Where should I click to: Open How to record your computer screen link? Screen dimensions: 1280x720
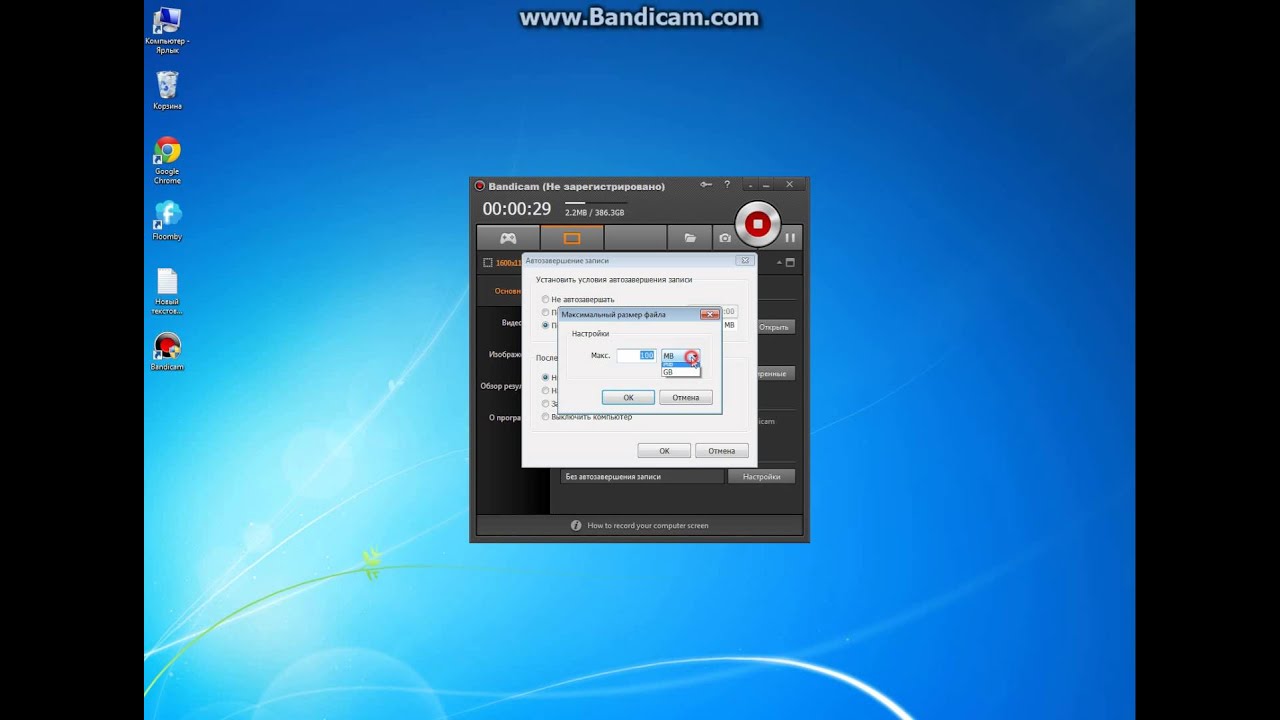(x=648, y=525)
